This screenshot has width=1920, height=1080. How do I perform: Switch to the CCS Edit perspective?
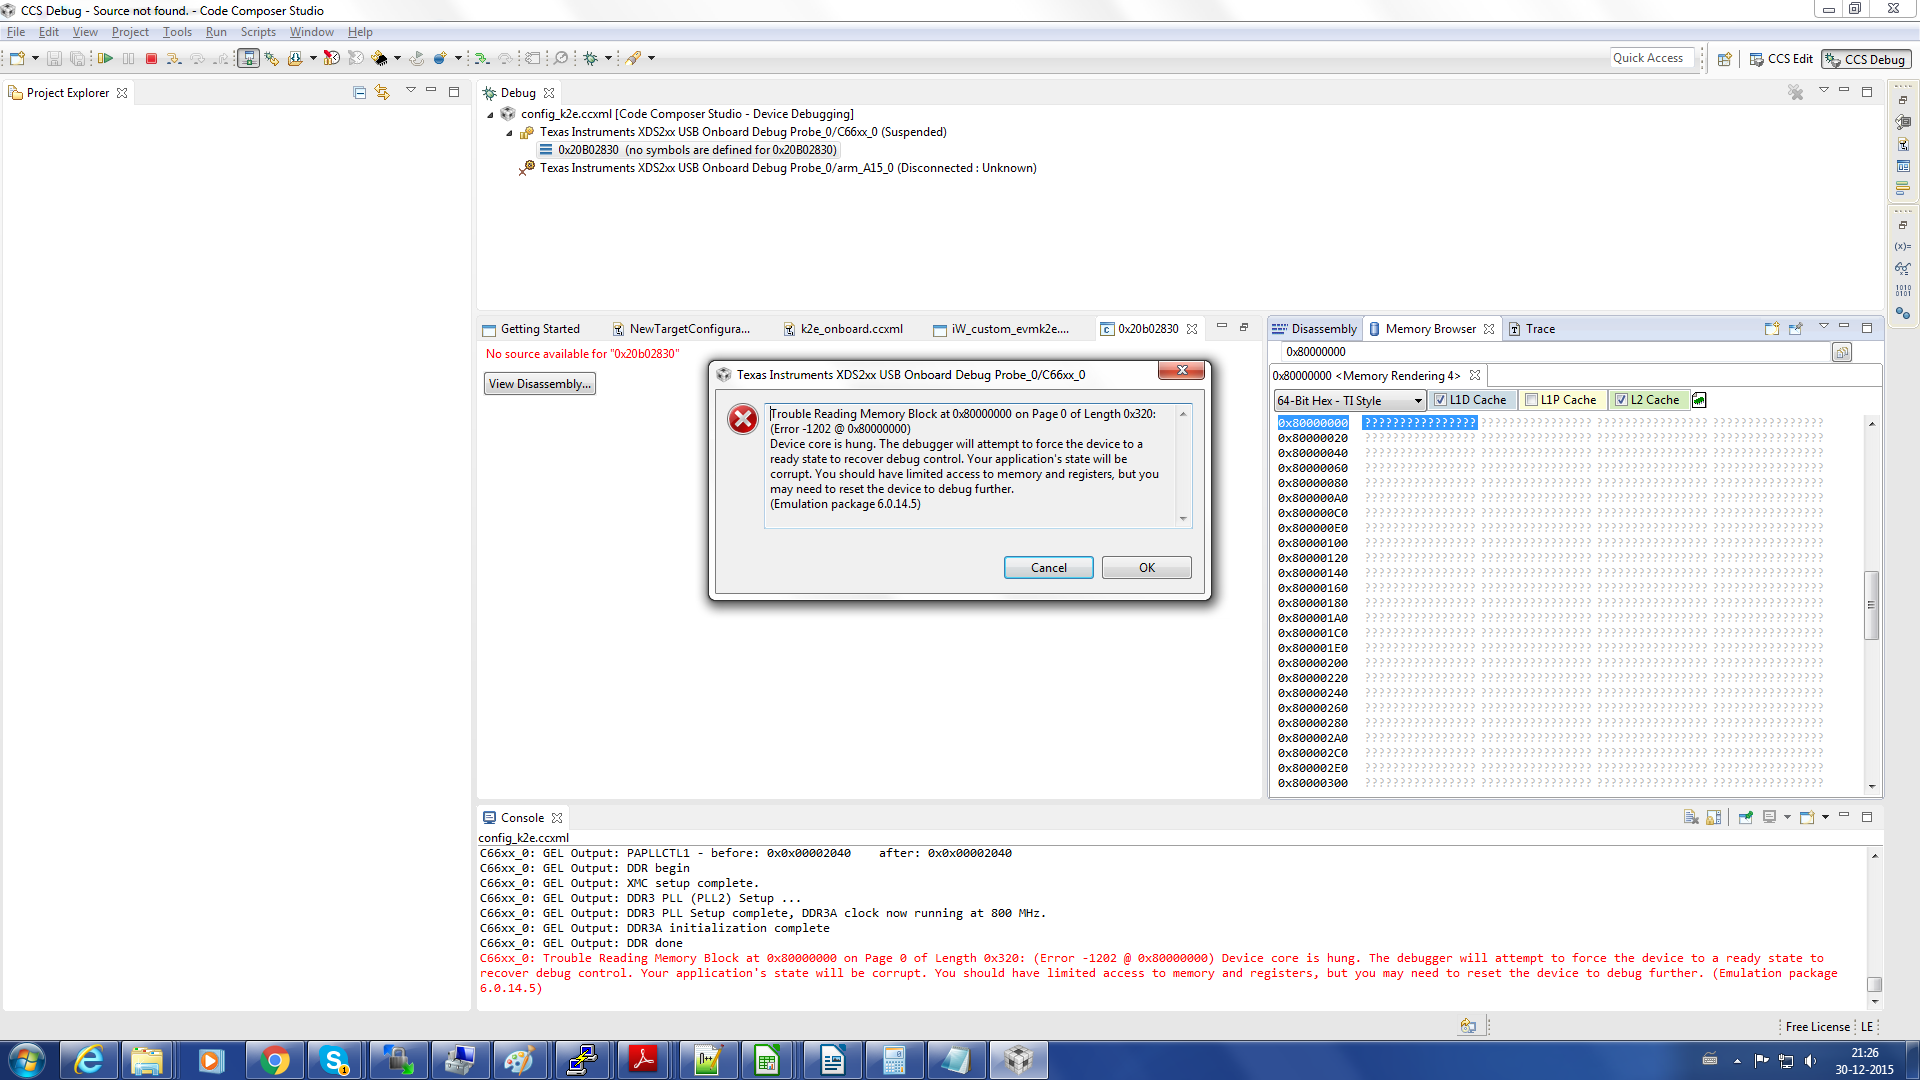[x=1780, y=59]
